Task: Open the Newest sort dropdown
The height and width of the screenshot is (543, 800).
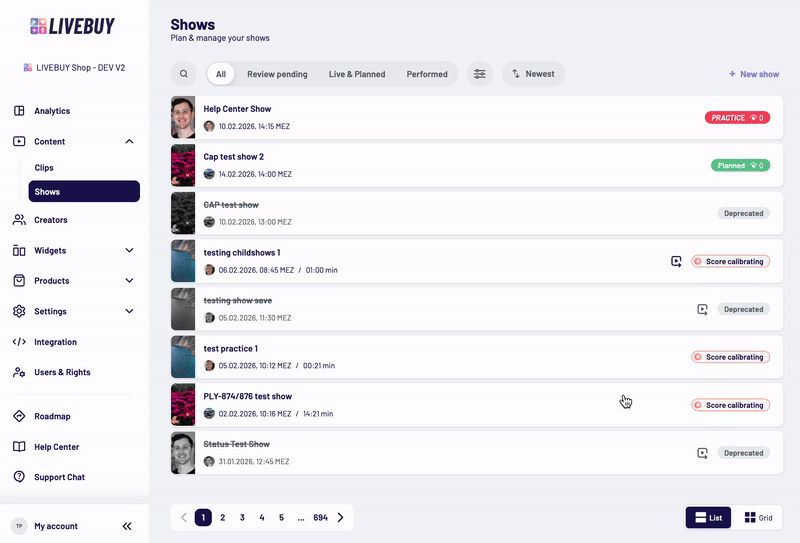Action: [x=533, y=74]
